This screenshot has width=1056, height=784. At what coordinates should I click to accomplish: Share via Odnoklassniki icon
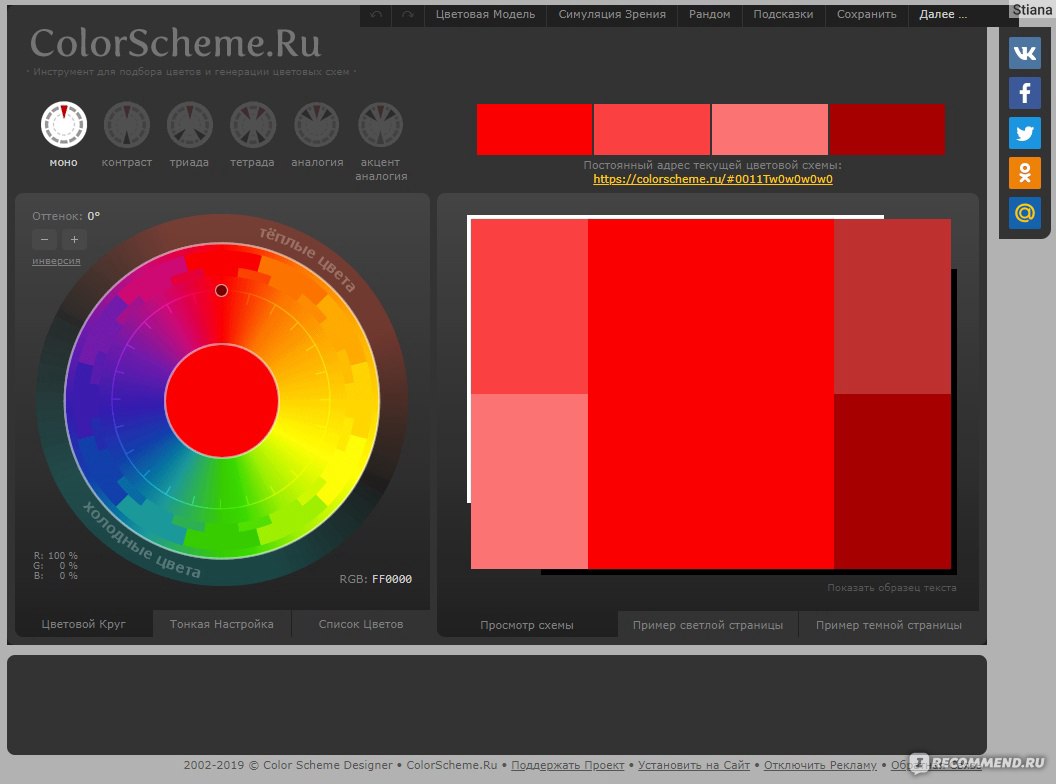point(1025,173)
